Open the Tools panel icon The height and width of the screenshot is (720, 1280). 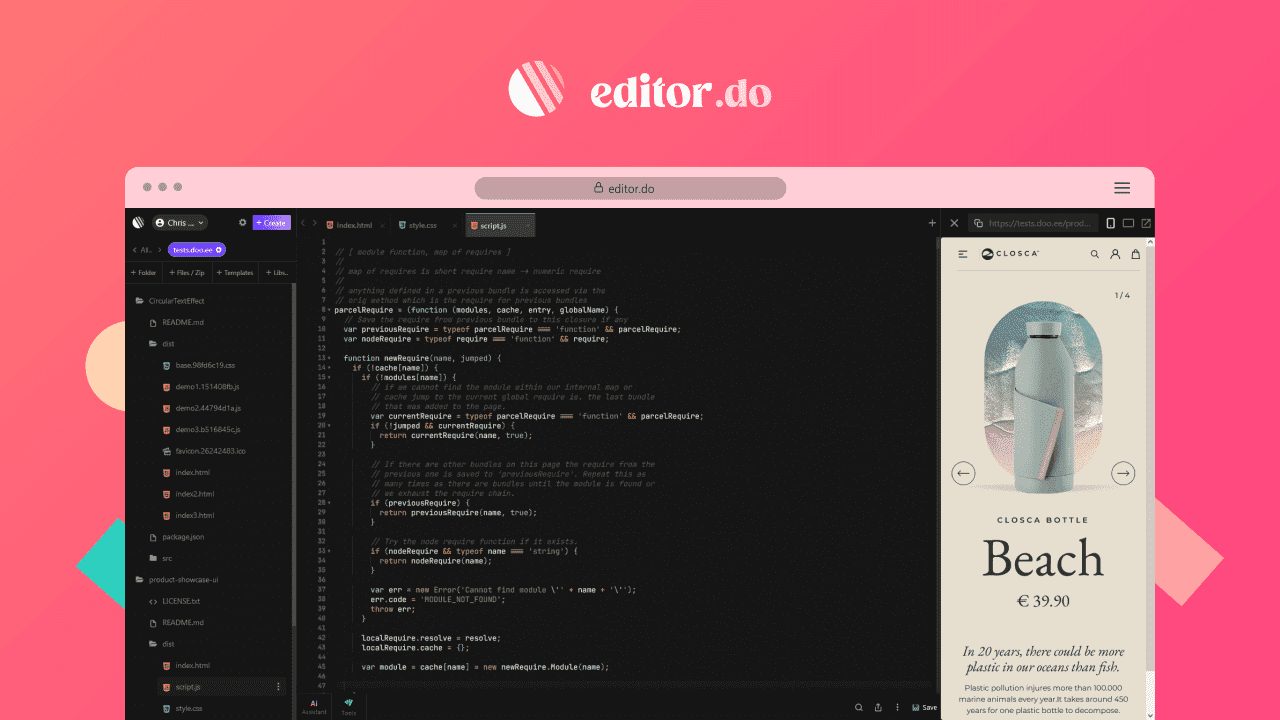(x=349, y=706)
